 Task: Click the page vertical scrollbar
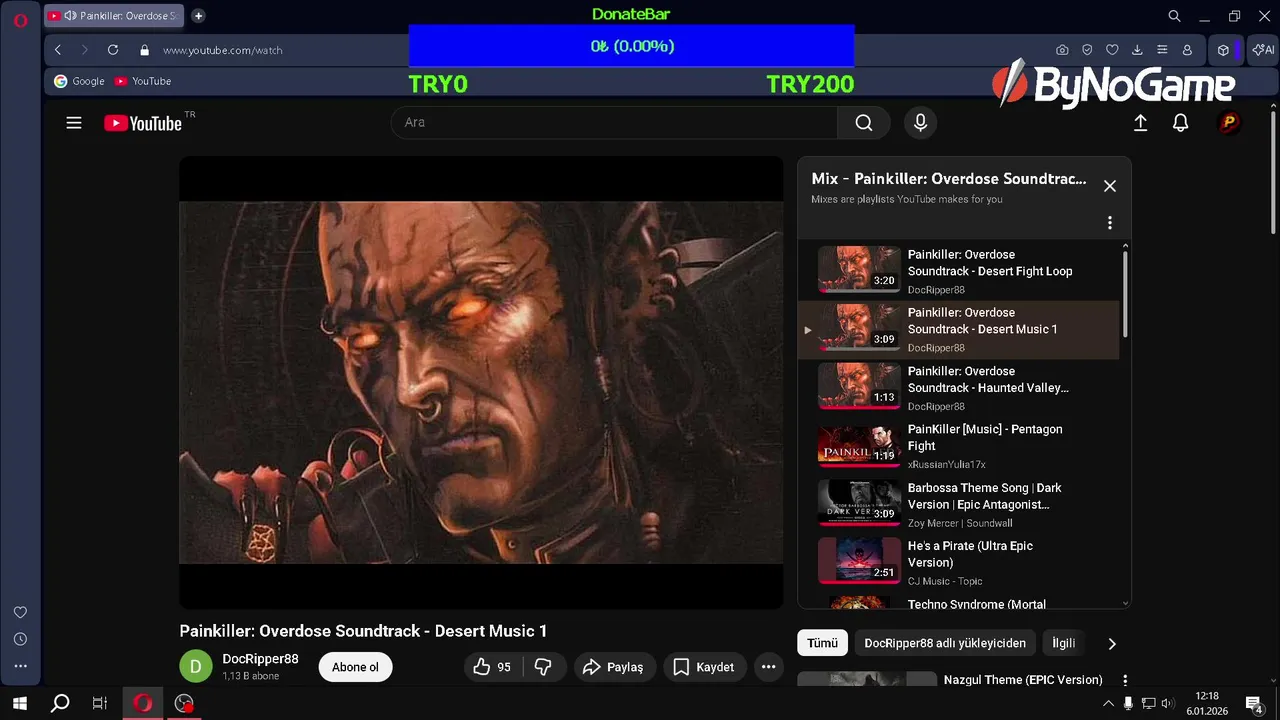[1273, 170]
